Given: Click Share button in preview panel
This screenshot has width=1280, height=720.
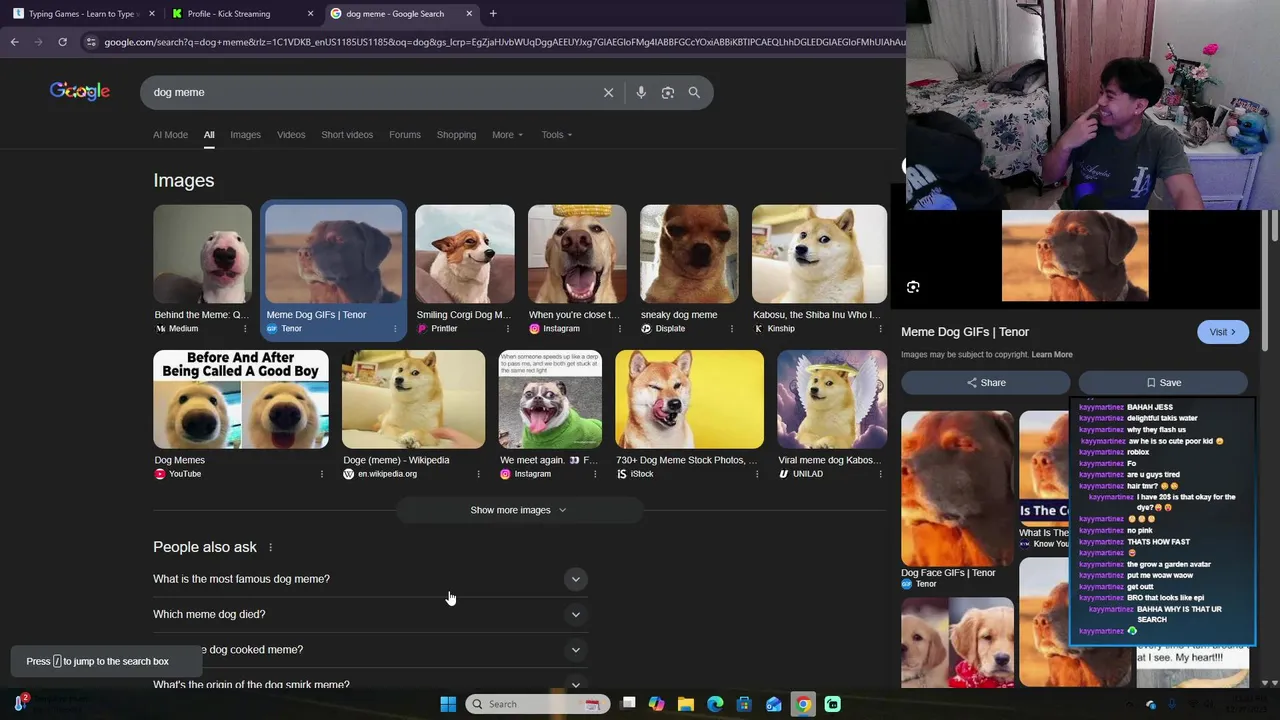Looking at the screenshot, I should pyautogui.click(x=985, y=383).
